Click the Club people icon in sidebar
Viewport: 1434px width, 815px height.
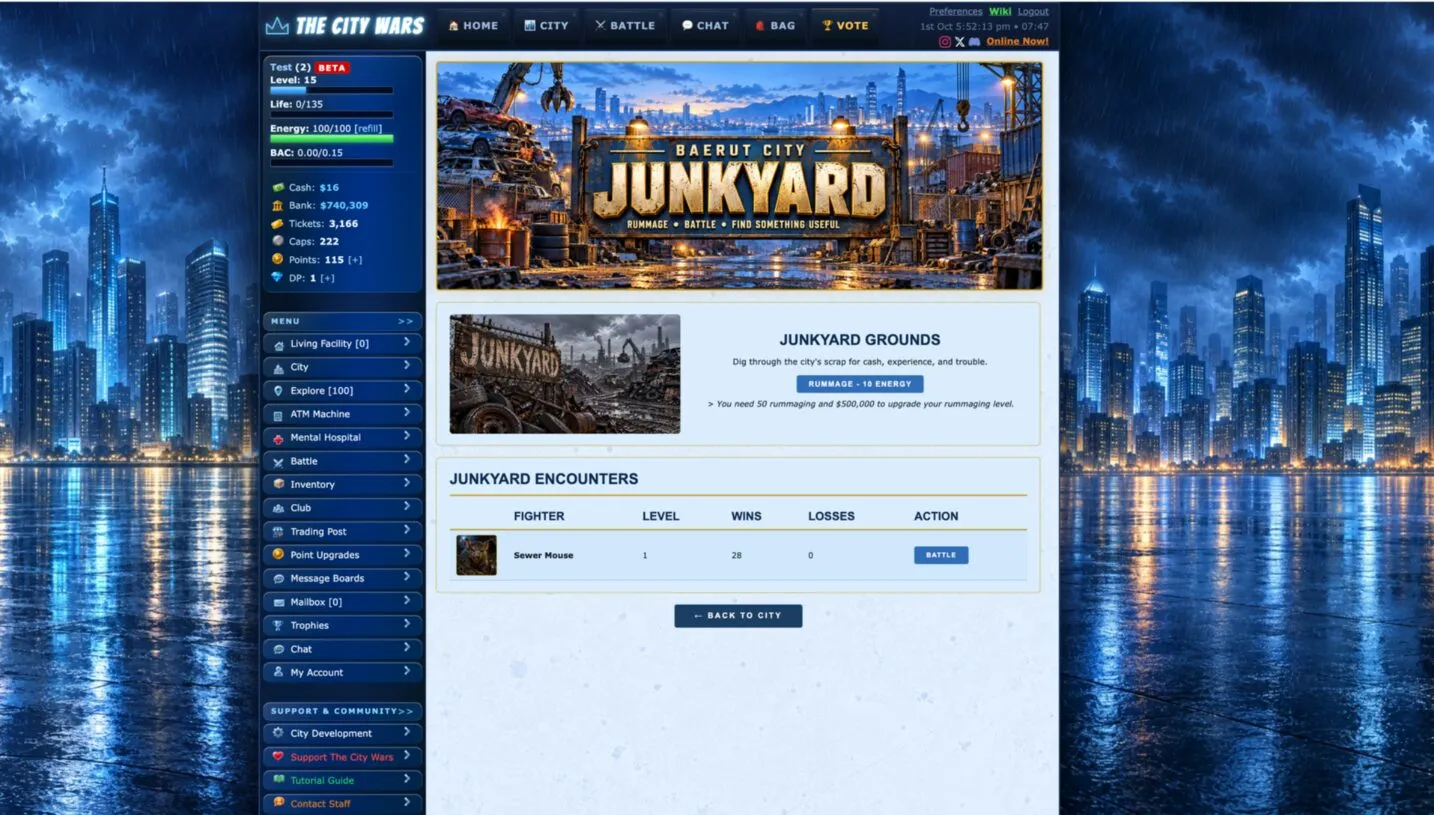[278, 508]
